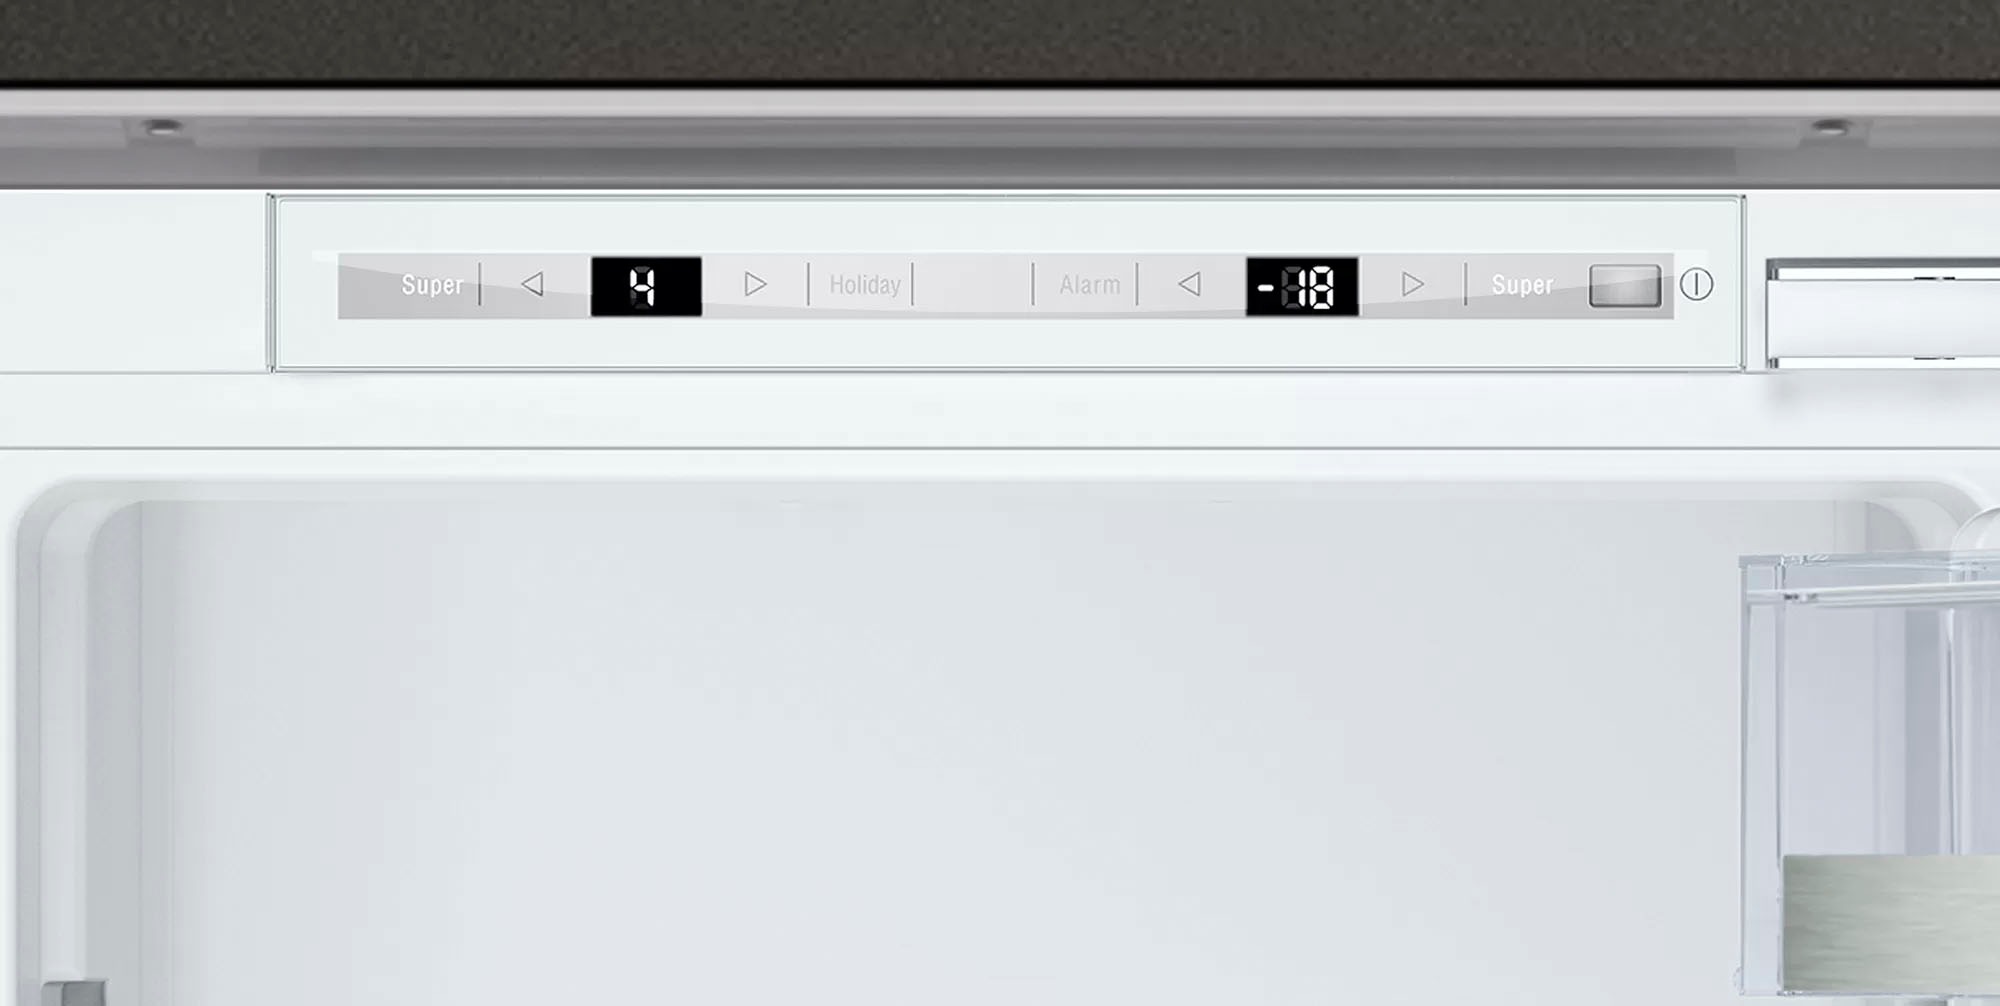Tap the freezer temperature display showing -18
The image size is (2000, 1006).
(1302, 287)
